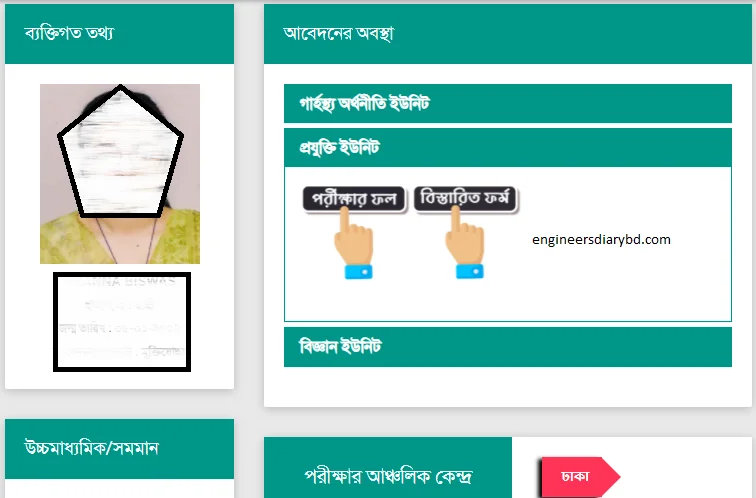Expand the বিজ্ঞান ইউনিট section
The image size is (756, 498).
tap(508, 347)
